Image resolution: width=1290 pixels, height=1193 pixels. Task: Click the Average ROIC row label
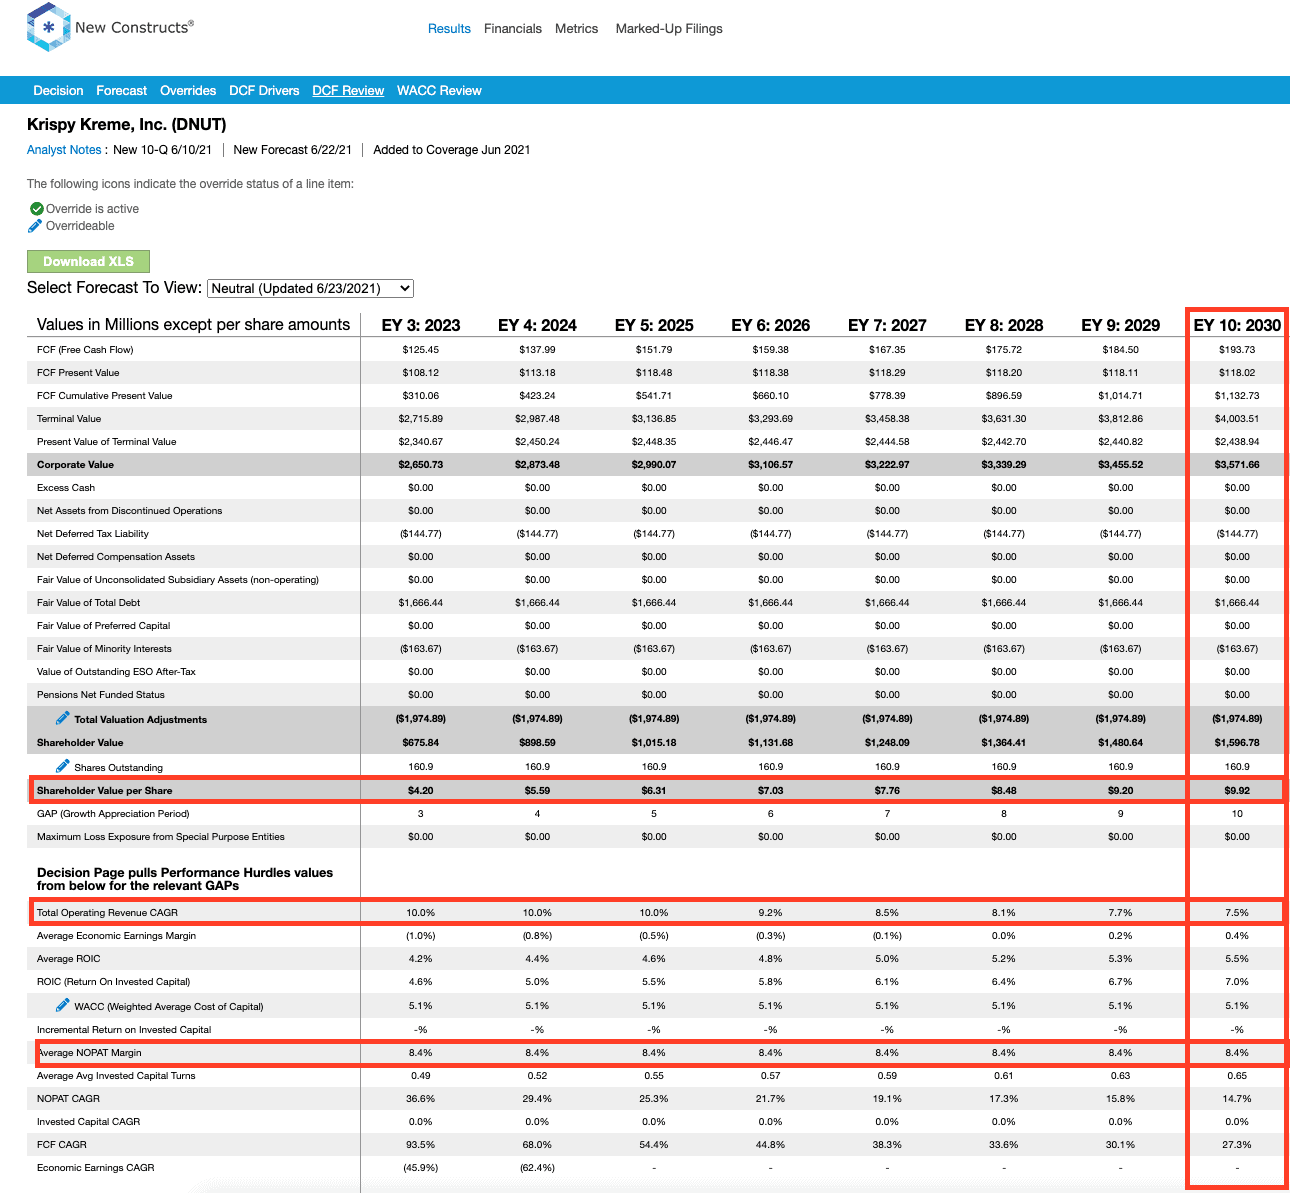[x=69, y=959]
